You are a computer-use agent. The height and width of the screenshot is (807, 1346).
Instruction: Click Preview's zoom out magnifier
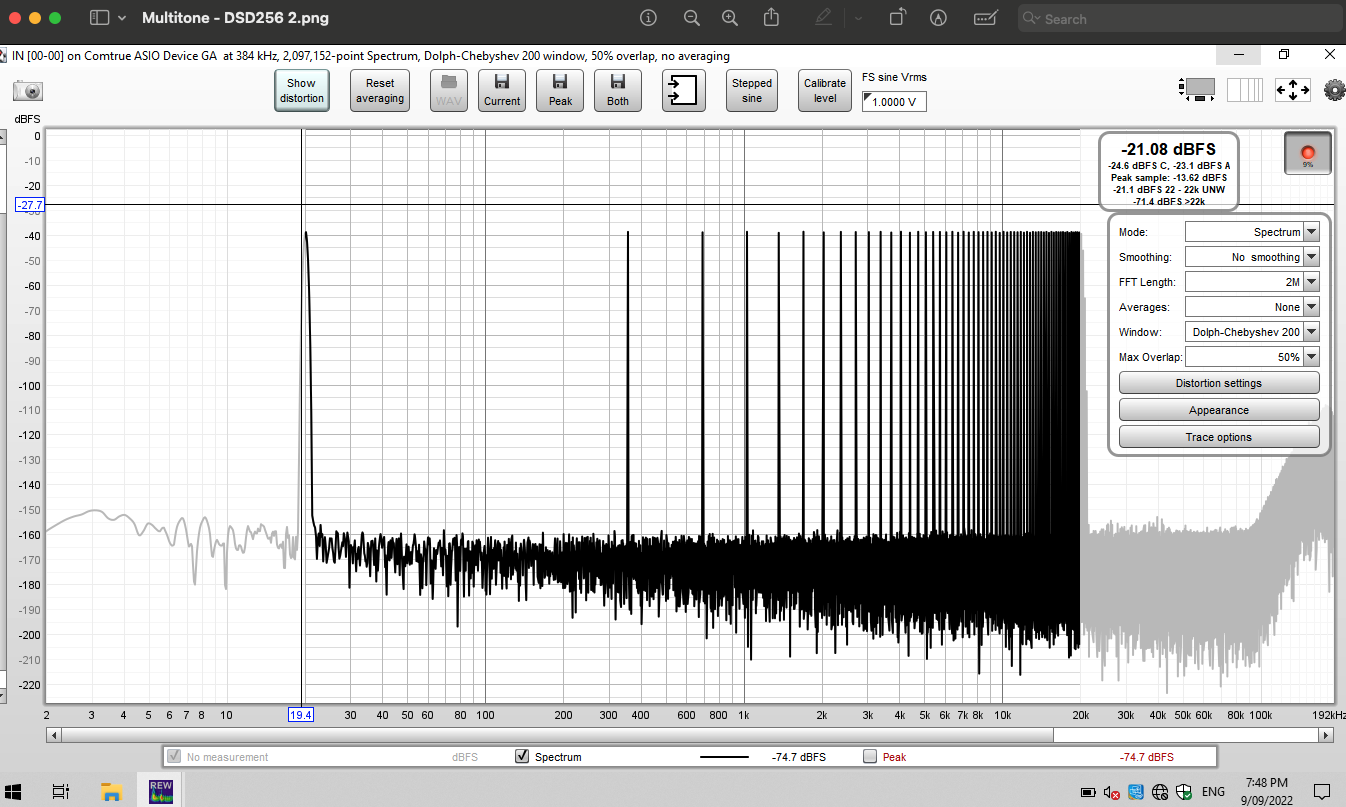pos(691,18)
